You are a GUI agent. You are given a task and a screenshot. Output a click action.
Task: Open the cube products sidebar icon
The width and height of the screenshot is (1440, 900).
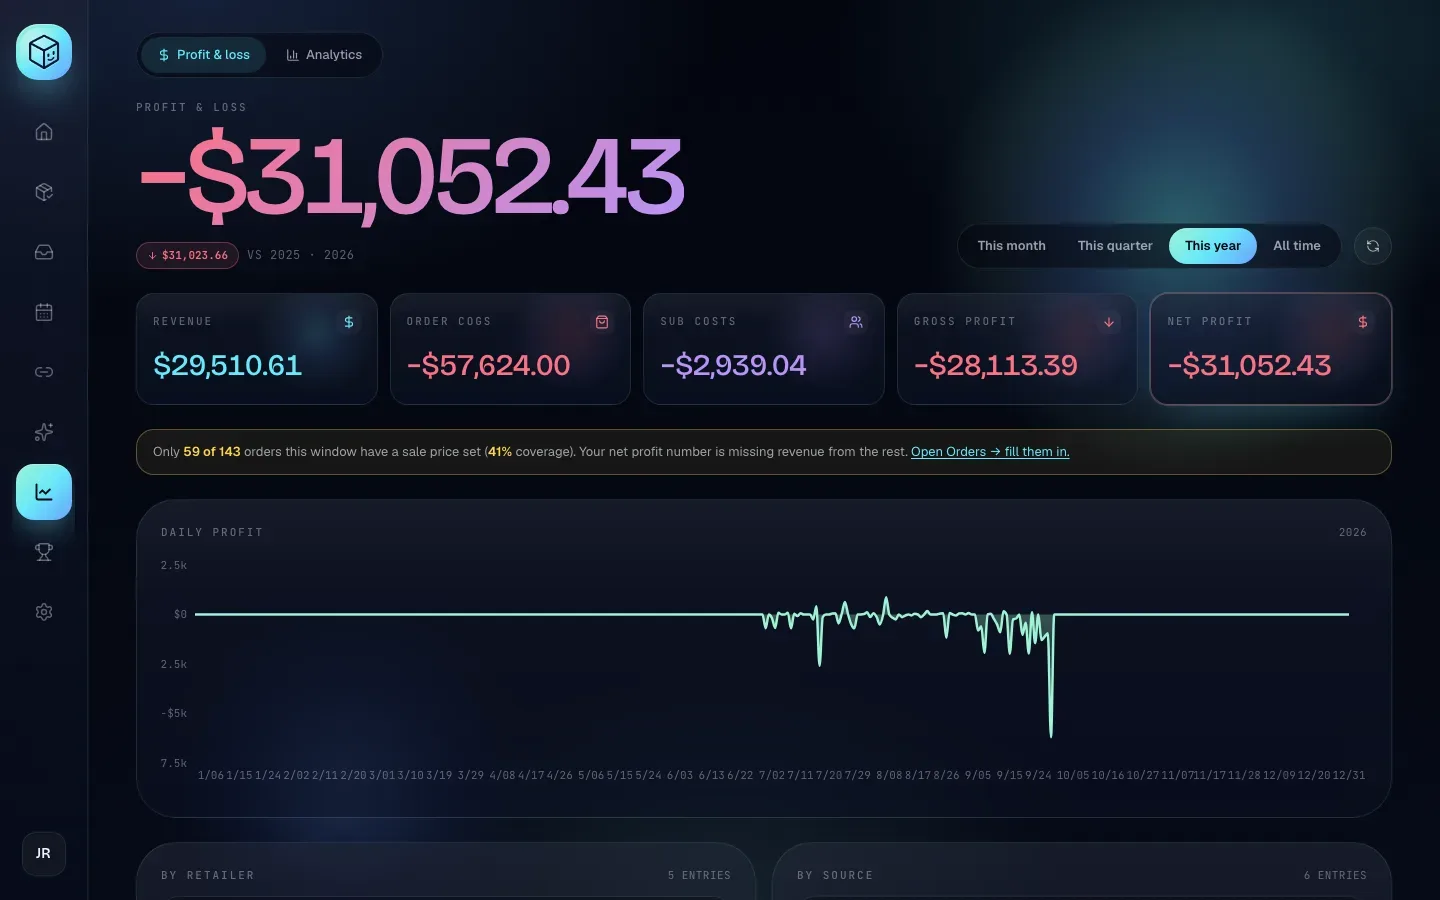[44, 192]
